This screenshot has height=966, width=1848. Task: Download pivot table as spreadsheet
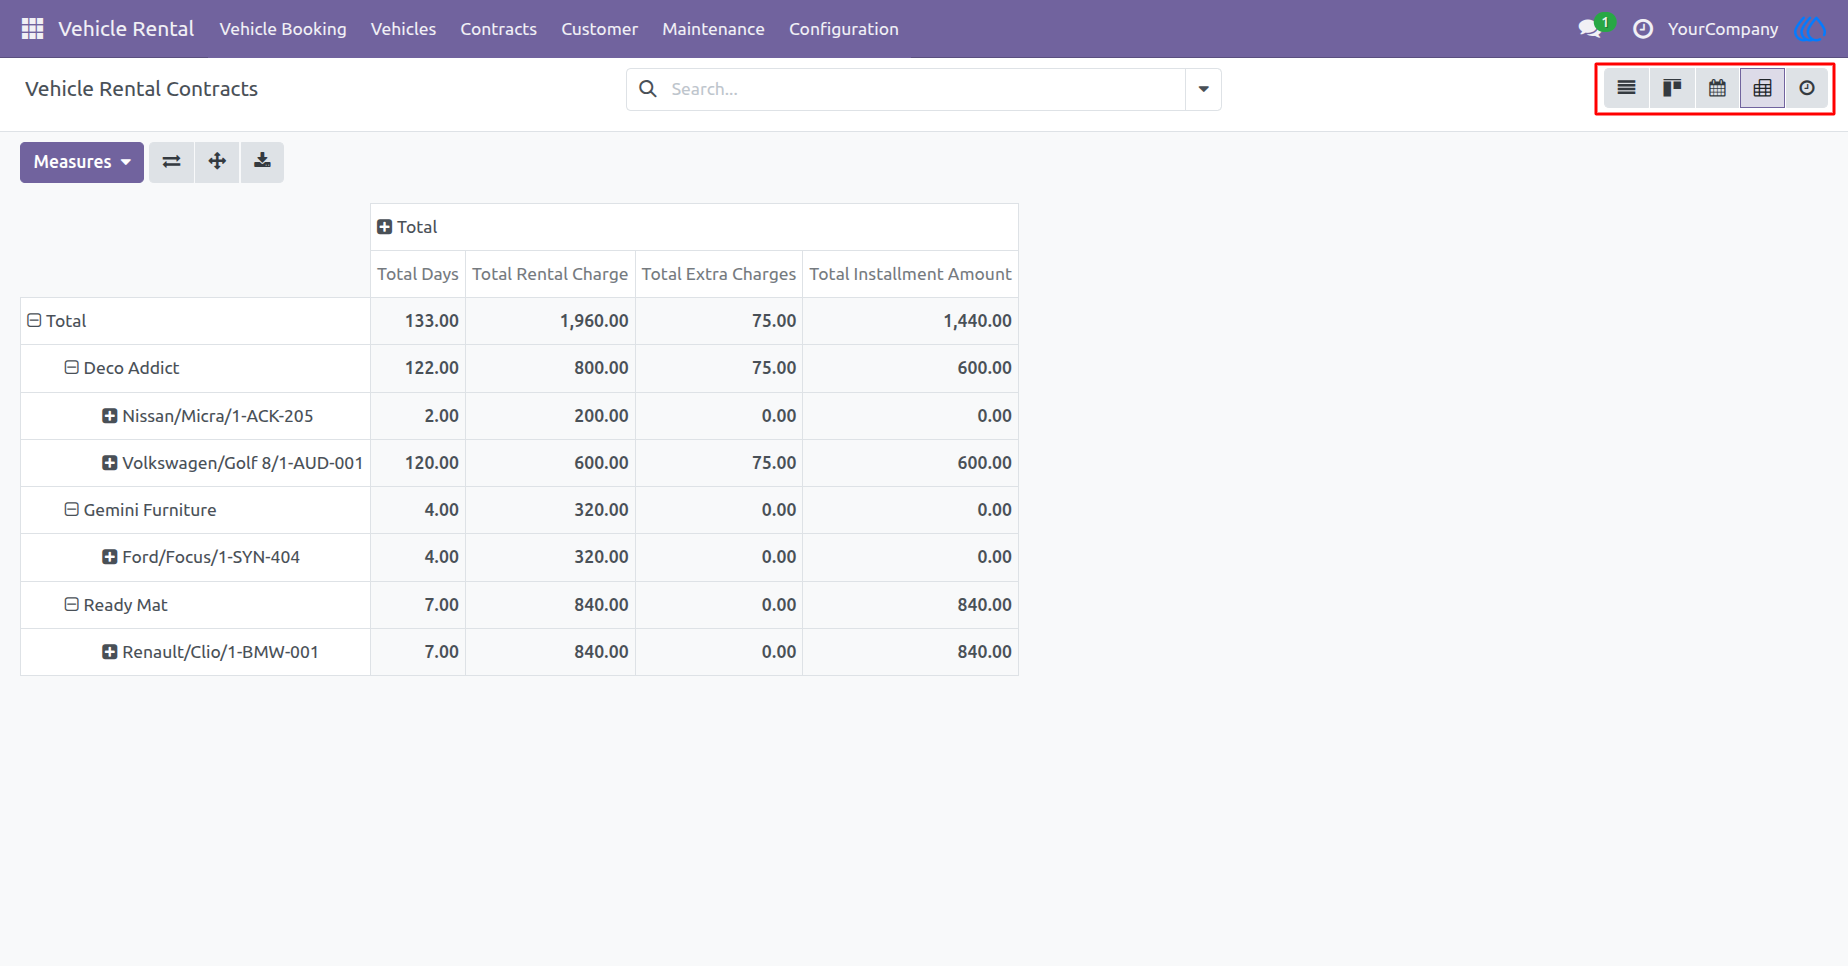pos(262,162)
